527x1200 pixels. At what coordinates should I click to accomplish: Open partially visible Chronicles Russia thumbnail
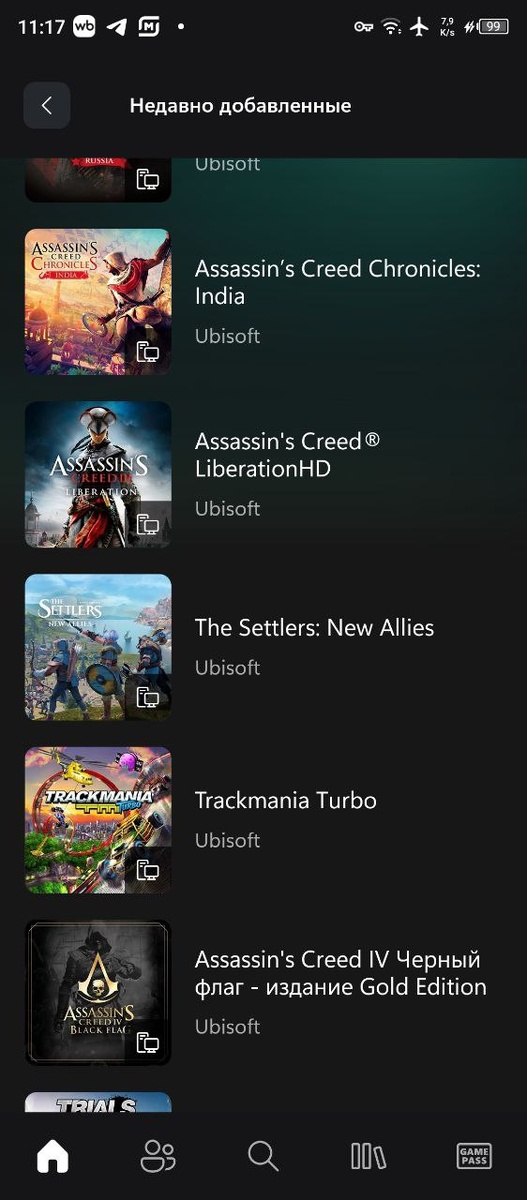98,180
